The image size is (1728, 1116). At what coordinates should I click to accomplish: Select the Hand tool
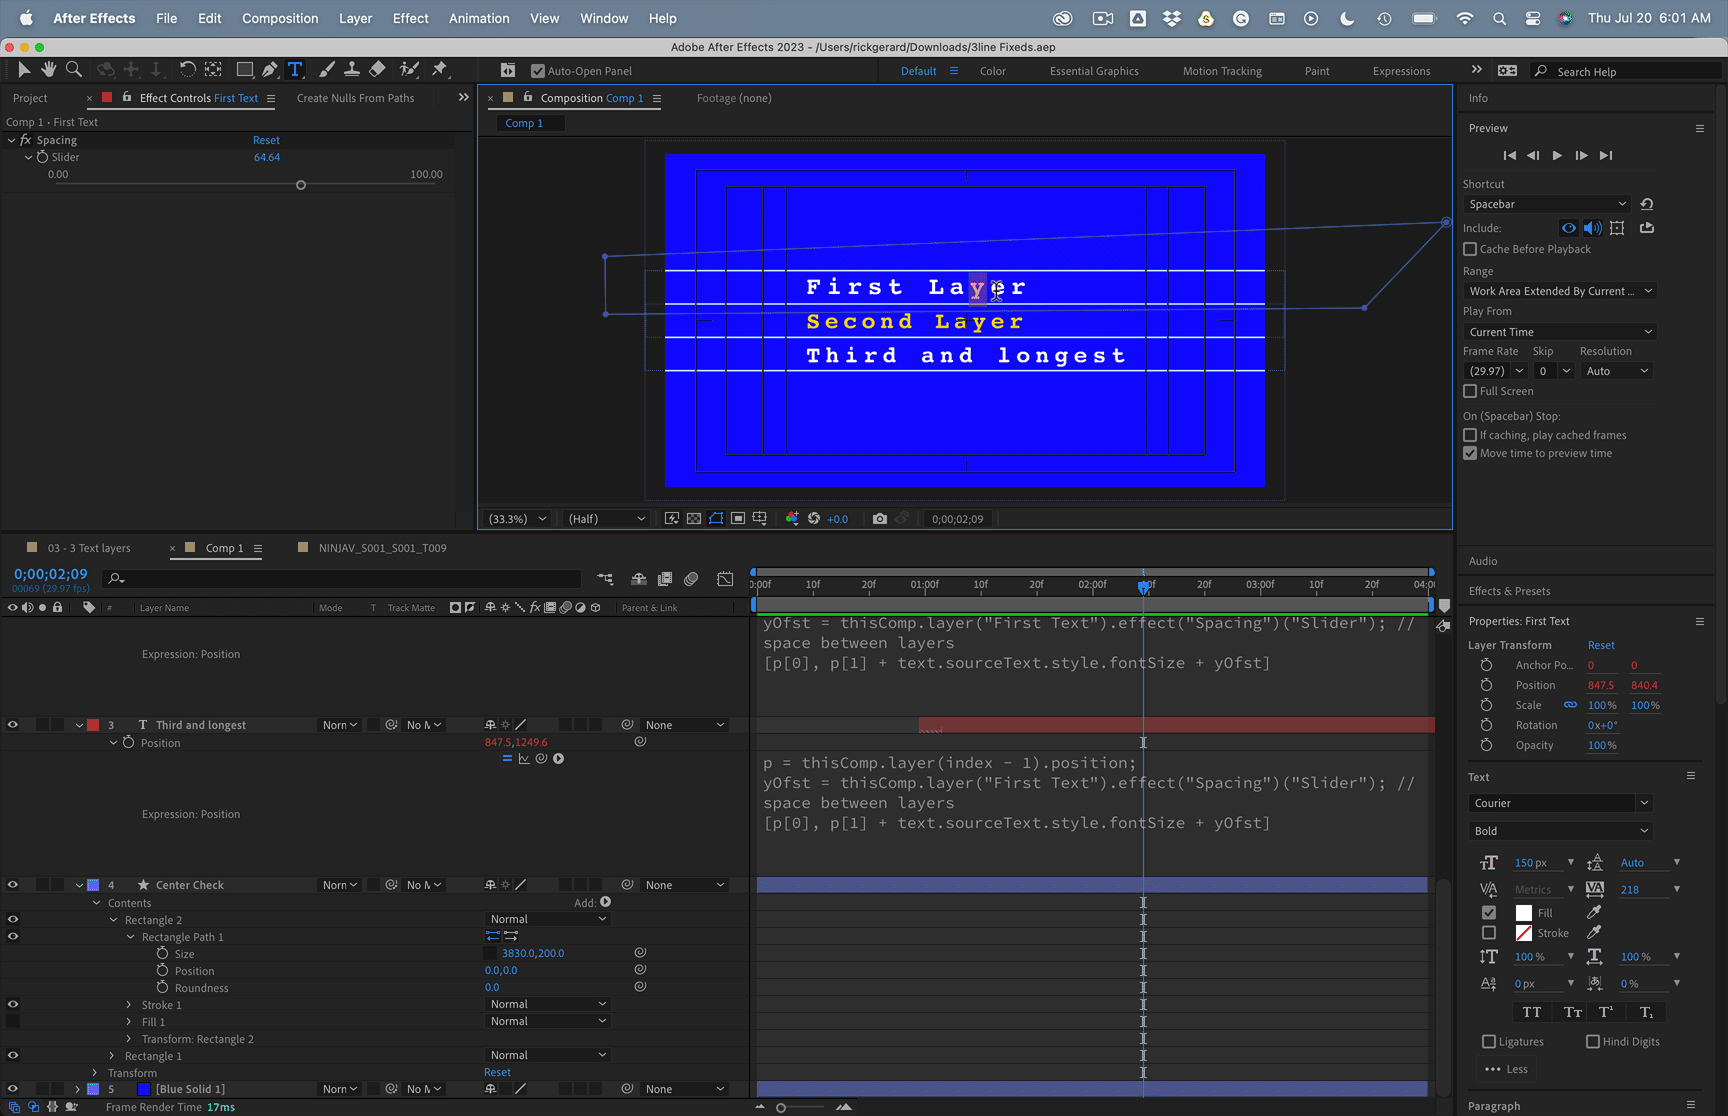48,69
